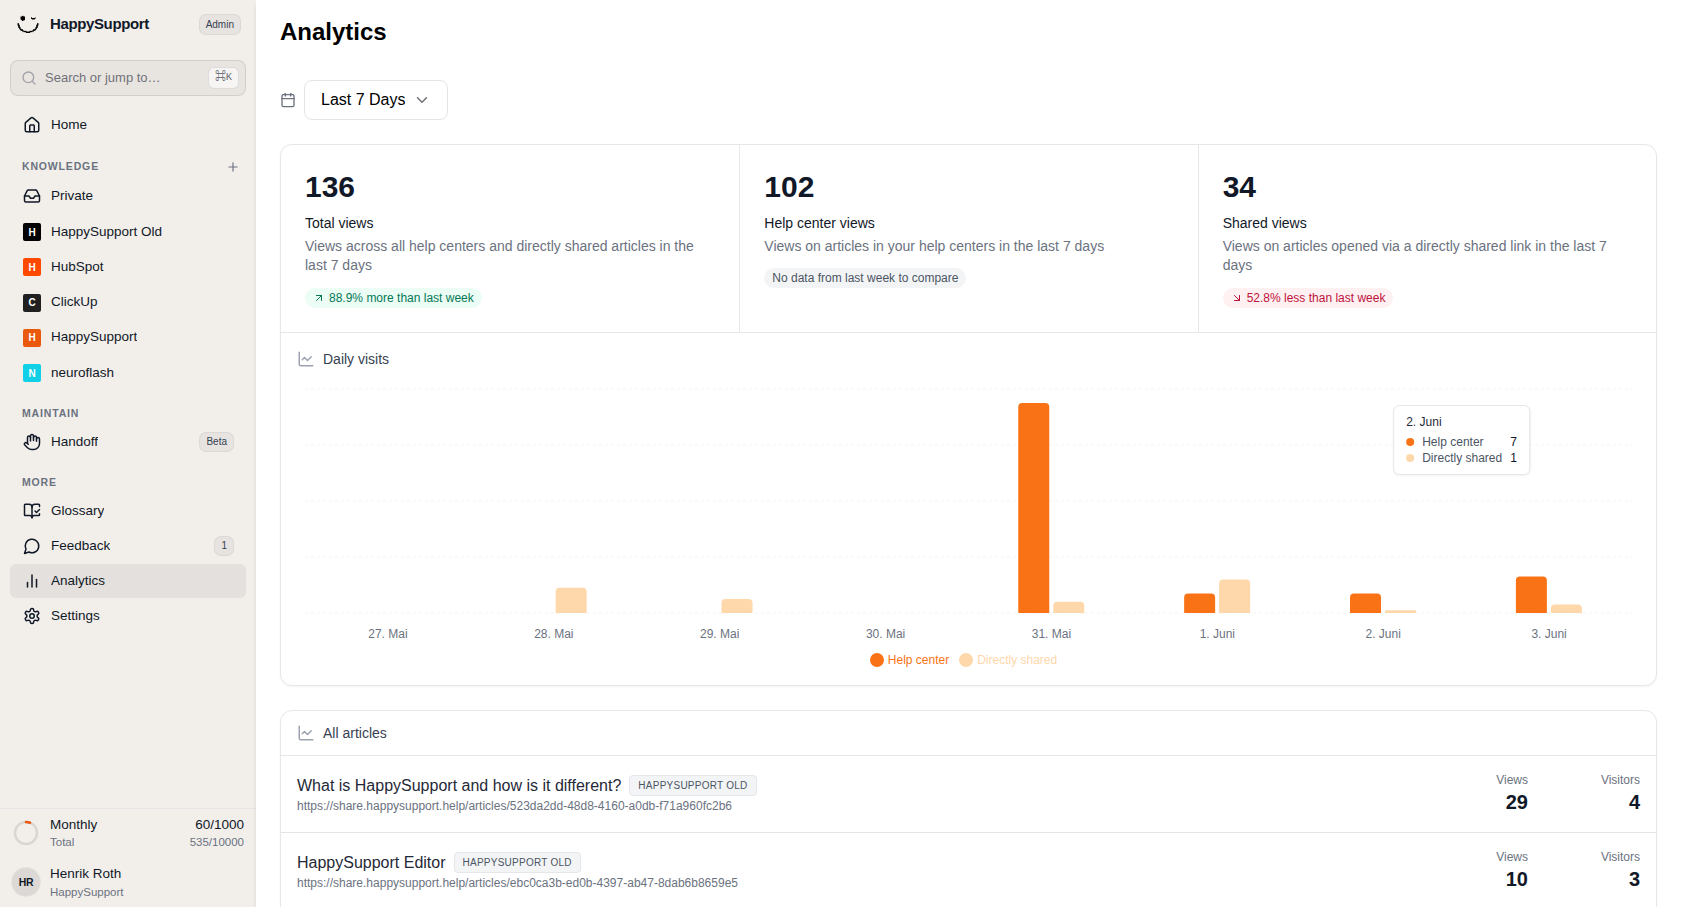Toggle the Directly shared legend series
The height and width of the screenshot is (907, 1681).
(x=1008, y=660)
